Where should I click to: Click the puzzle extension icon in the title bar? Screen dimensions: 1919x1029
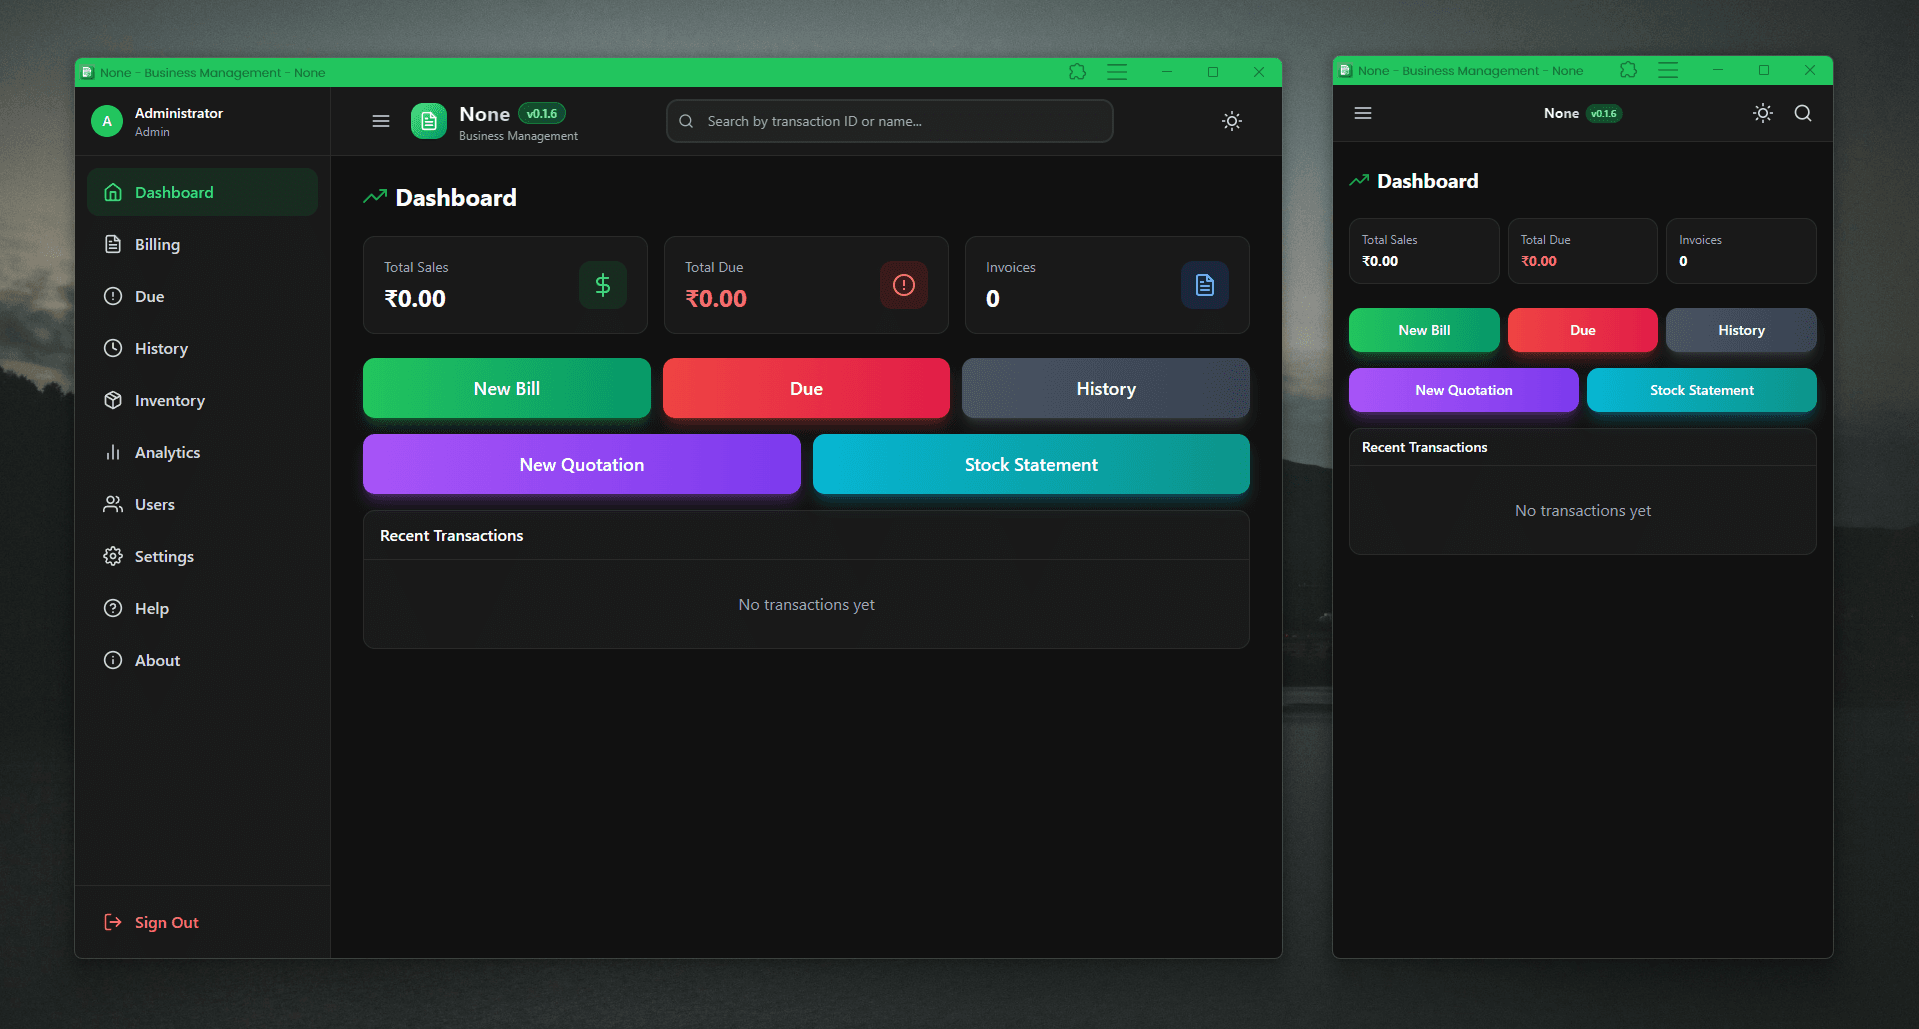click(1077, 72)
